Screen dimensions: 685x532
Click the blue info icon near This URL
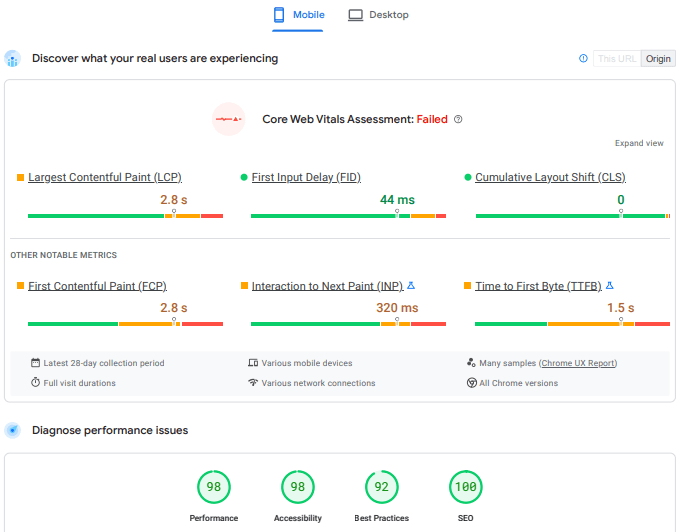pyautogui.click(x=583, y=58)
